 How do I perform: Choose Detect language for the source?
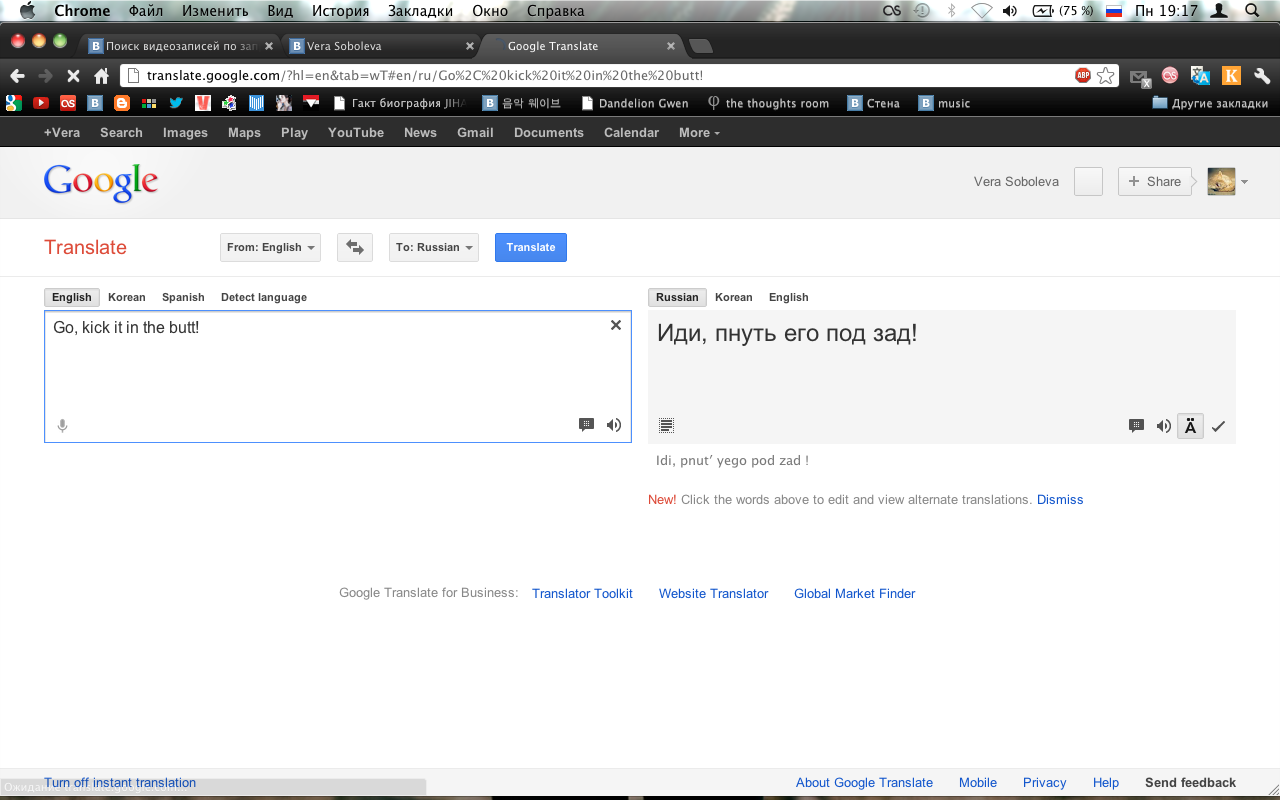(264, 297)
